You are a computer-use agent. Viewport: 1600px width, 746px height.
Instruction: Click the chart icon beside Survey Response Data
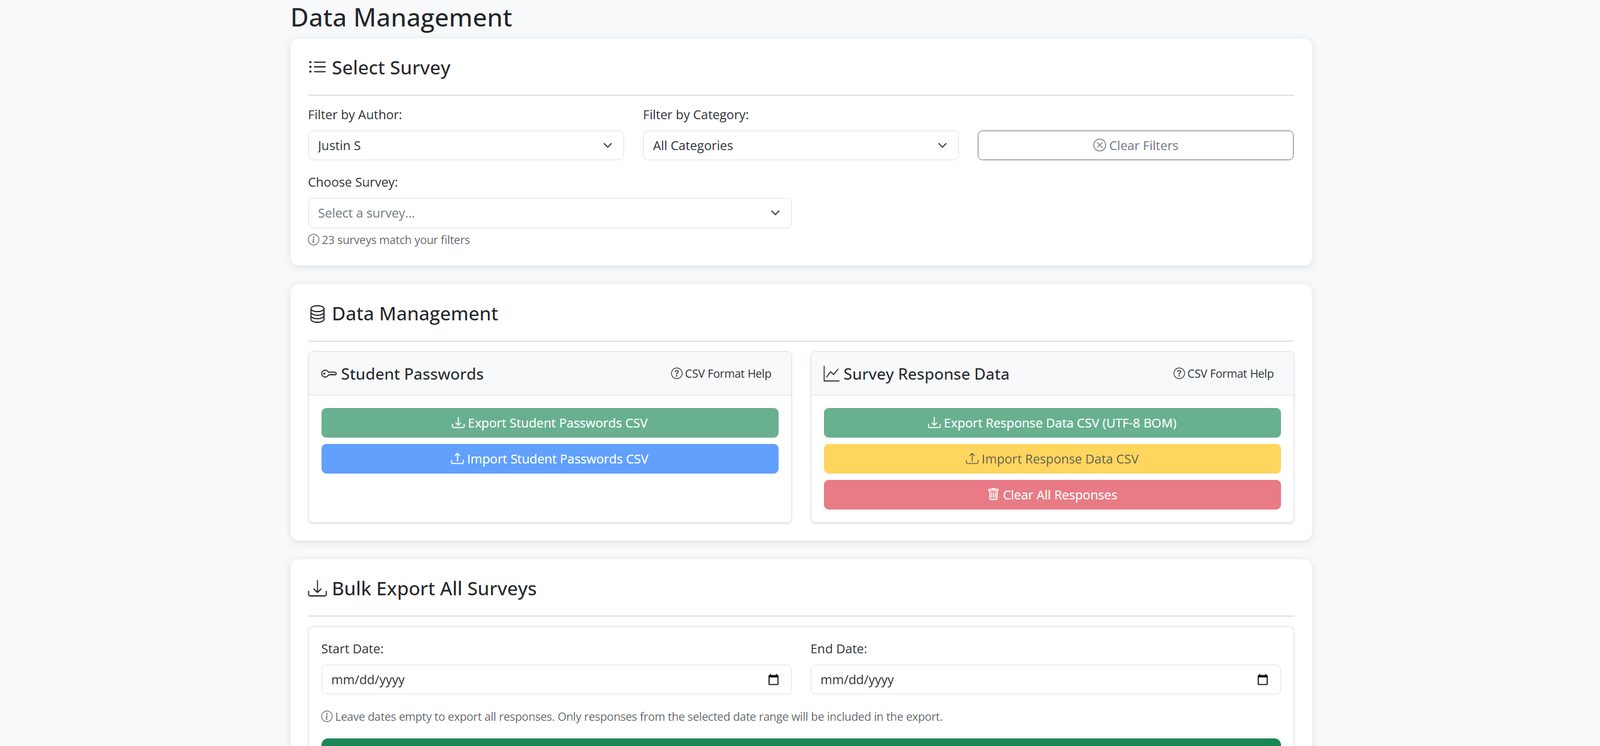(831, 374)
